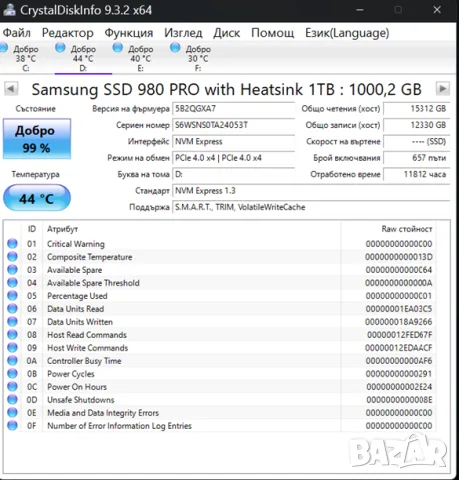Image resolution: width=459 pixels, height=480 pixels.
Task: Click status orb of Unsafe Shutdowns row
Action: pyautogui.click(x=12, y=400)
